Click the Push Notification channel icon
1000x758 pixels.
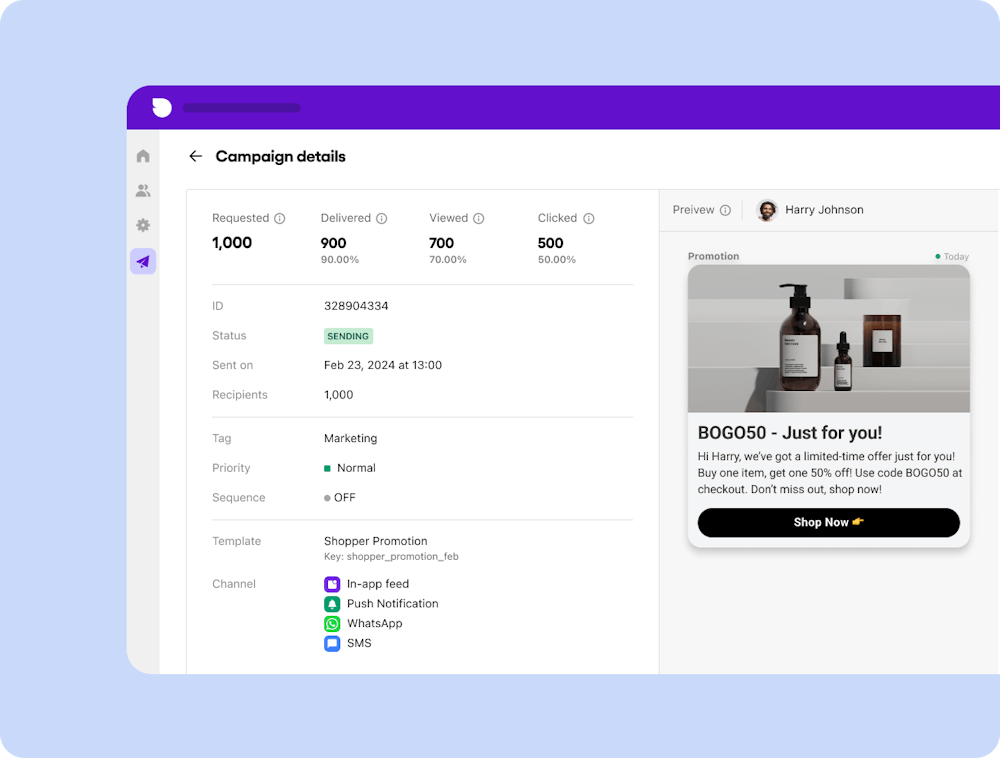pyautogui.click(x=332, y=603)
